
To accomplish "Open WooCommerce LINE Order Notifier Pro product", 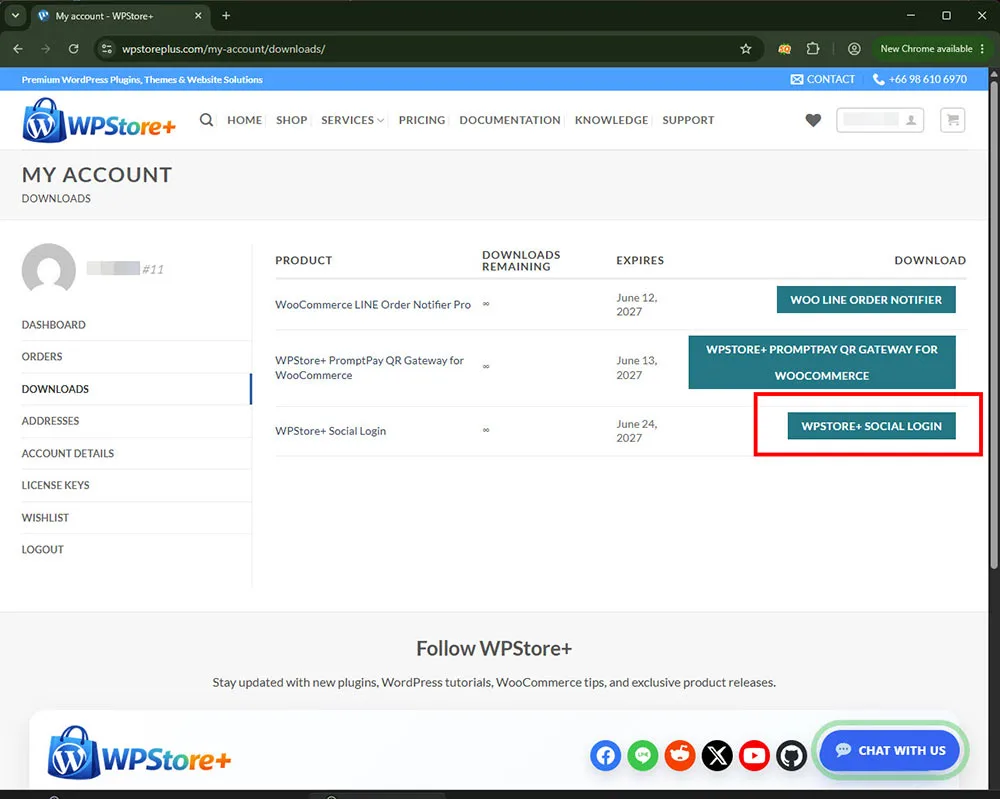I will [x=373, y=305].
